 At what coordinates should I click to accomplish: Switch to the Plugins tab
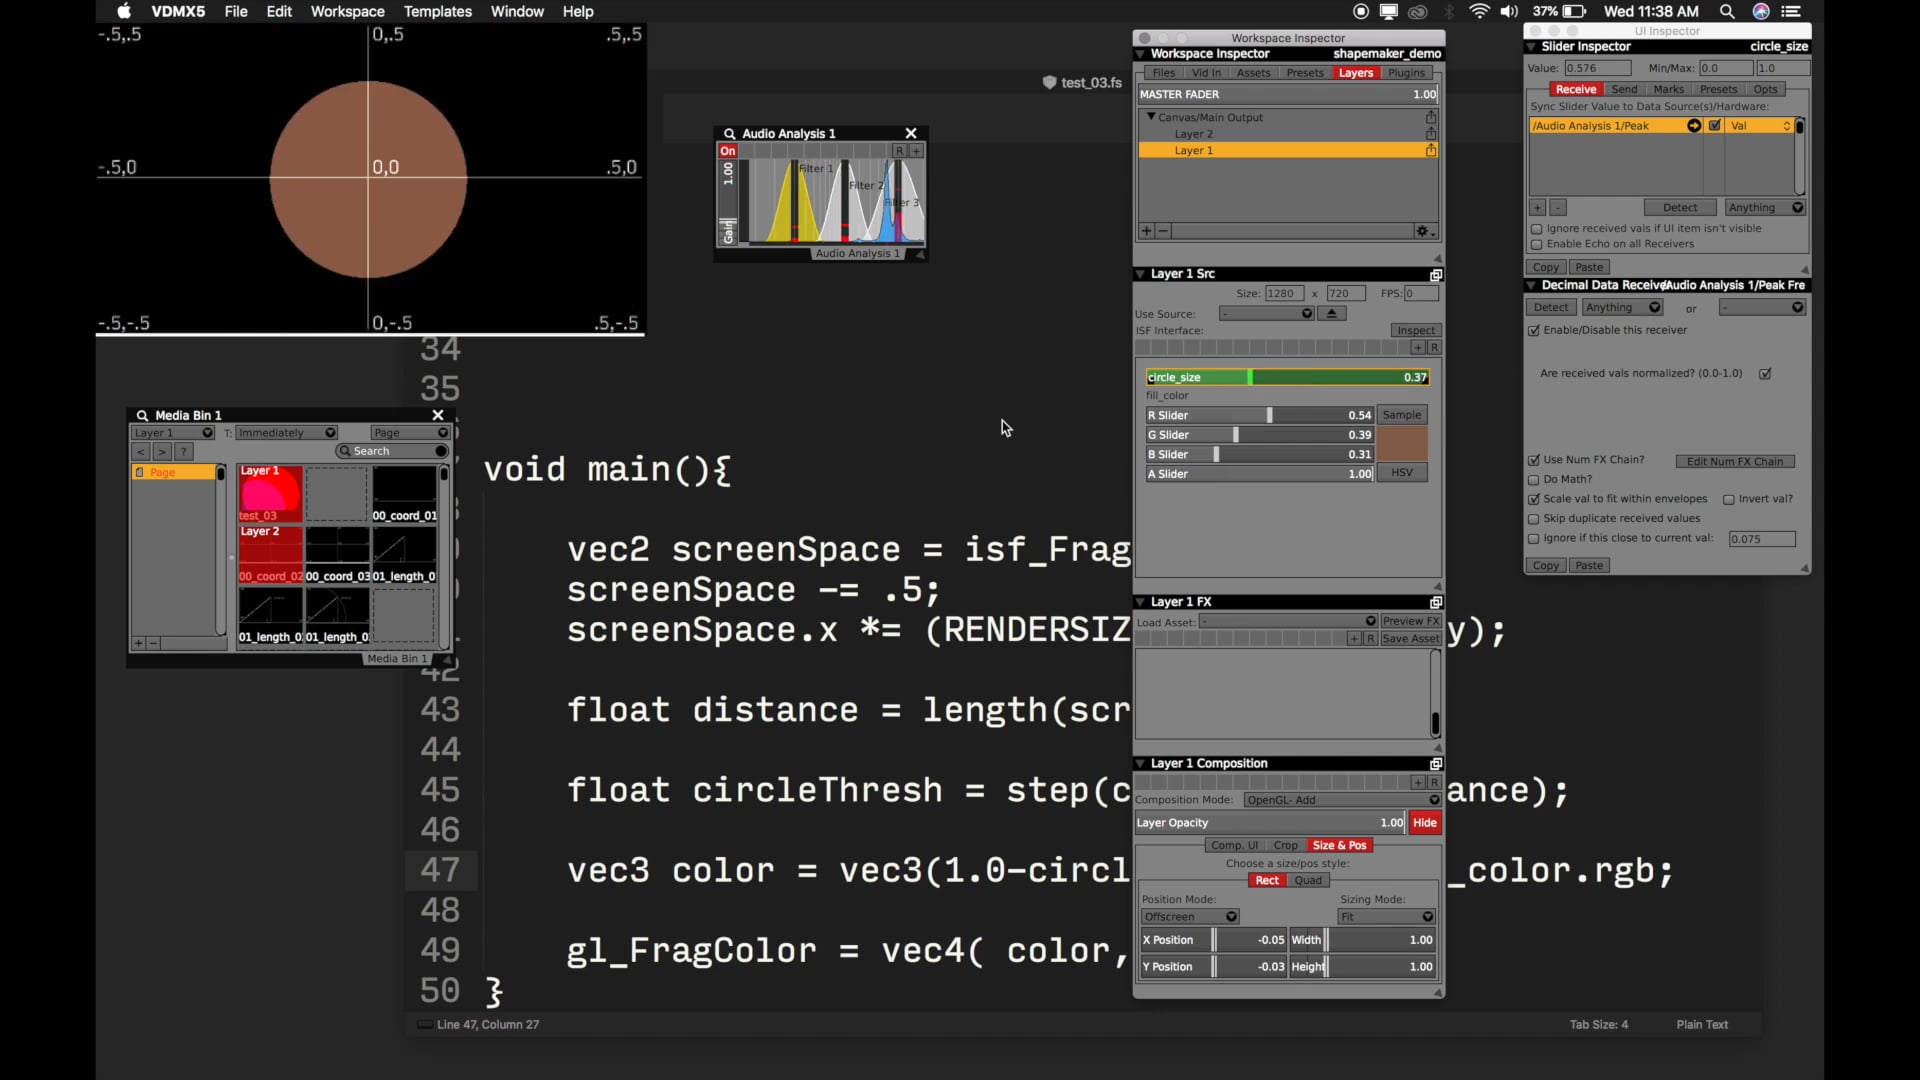point(1406,73)
